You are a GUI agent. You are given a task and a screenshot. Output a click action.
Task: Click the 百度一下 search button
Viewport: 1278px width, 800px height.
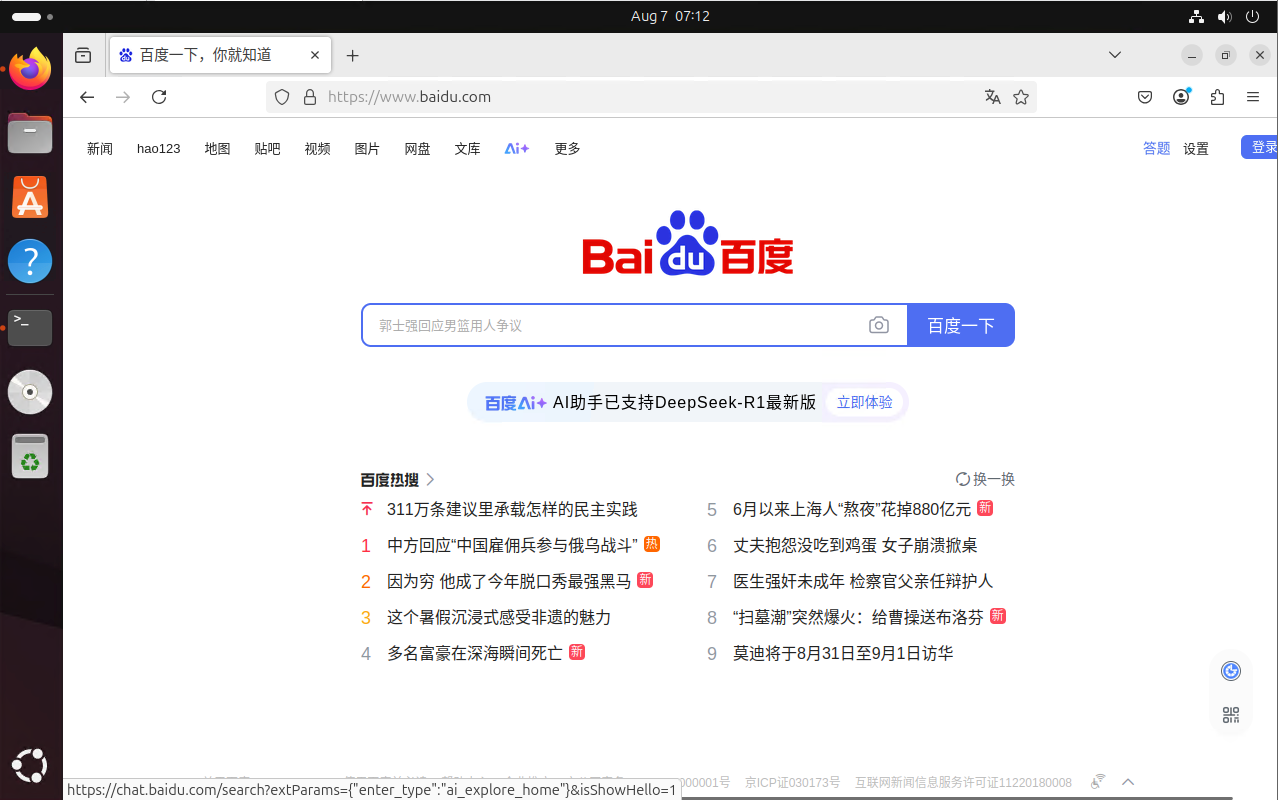click(x=961, y=325)
